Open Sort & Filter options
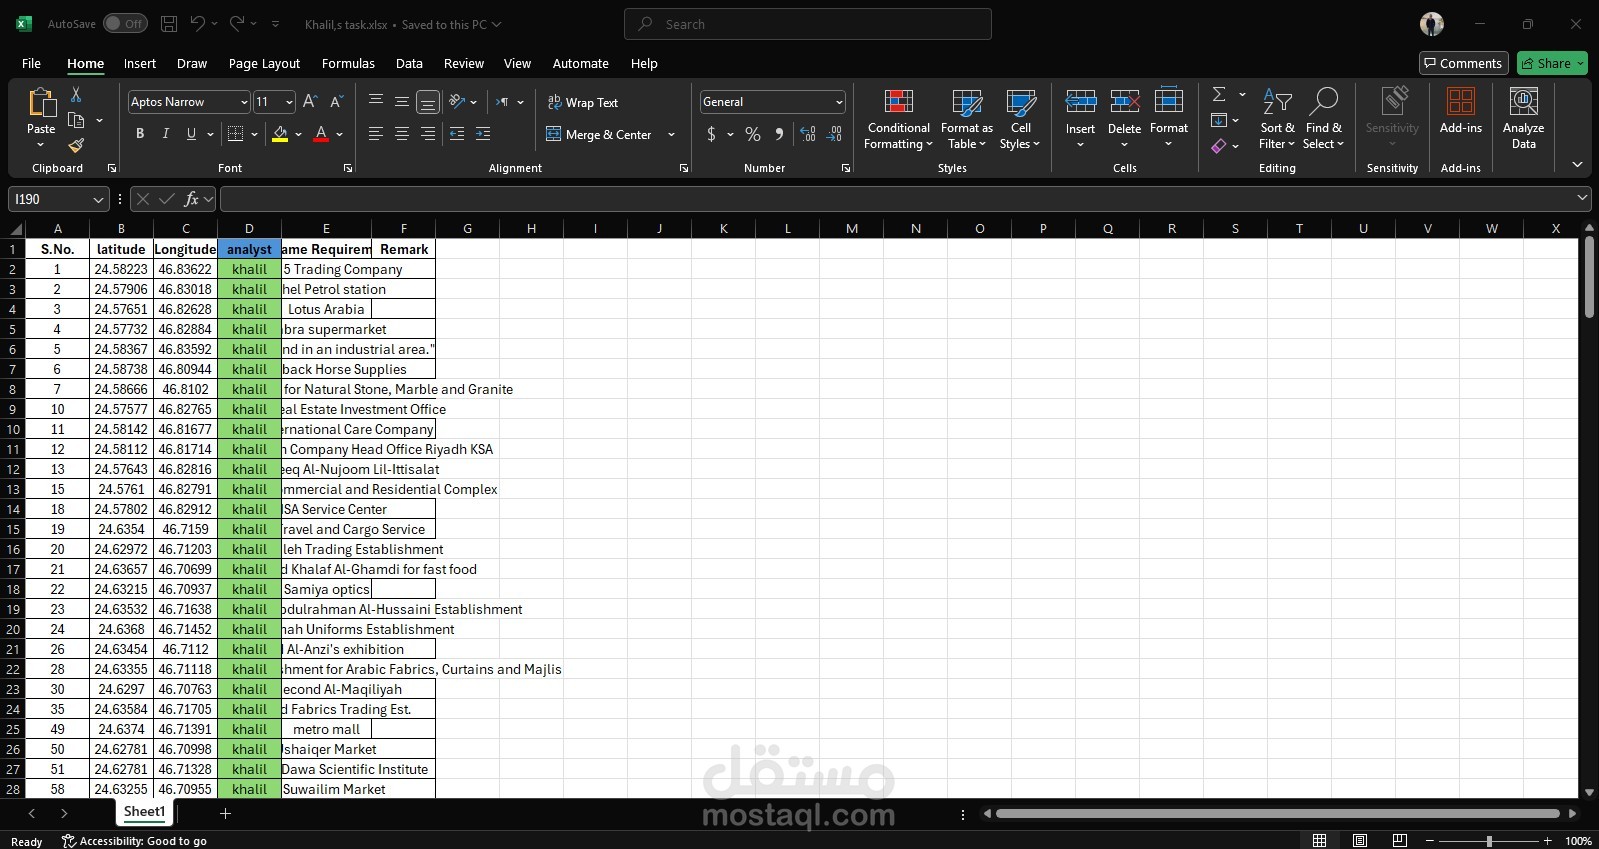Image resolution: width=1599 pixels, height=849 pixels. tap(1277, 119)
